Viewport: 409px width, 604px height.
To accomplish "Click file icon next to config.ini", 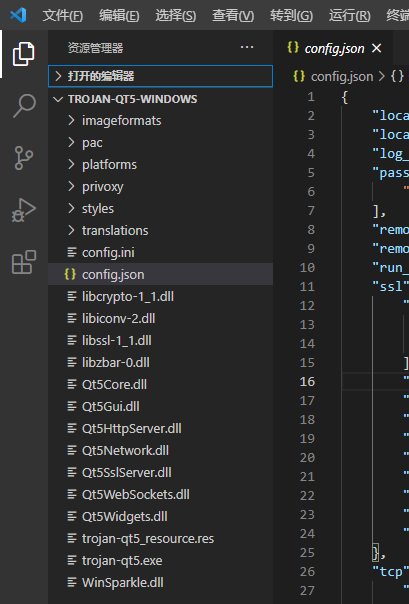I will [x=72, y=252].
